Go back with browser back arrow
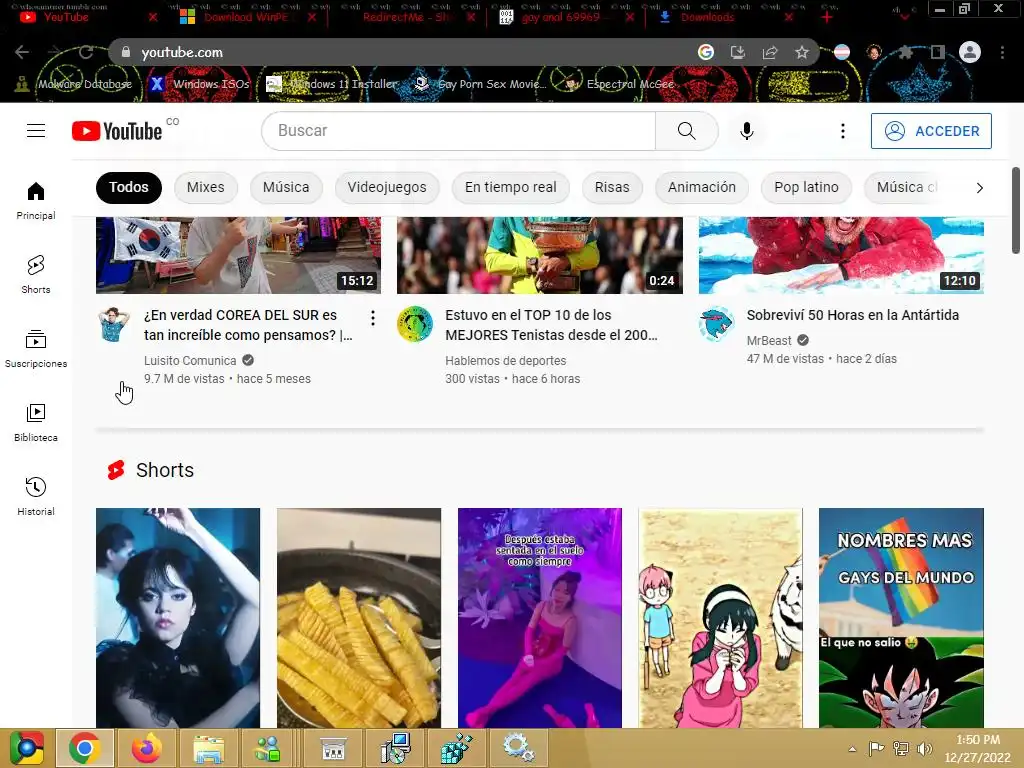1024x768 pixels. coord(22,52)
